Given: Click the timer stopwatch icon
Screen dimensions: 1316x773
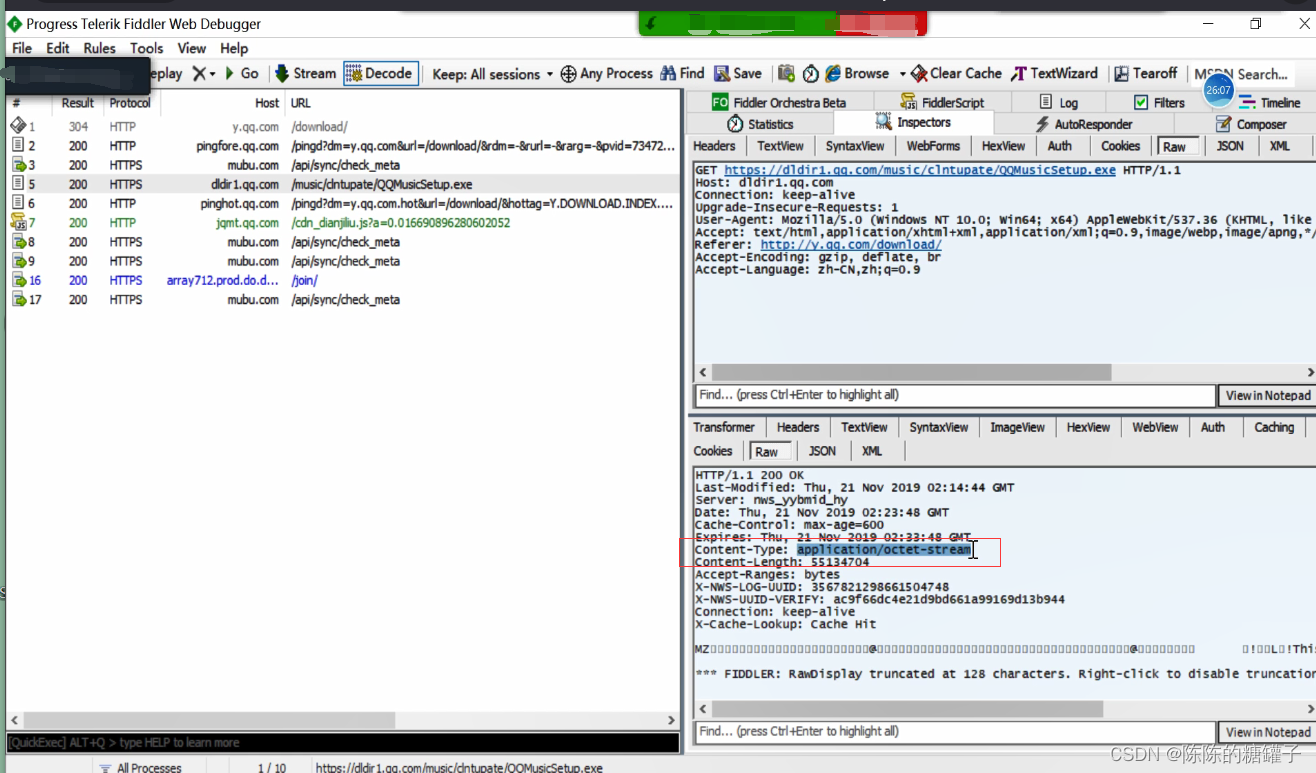Looking at the screenshot, I should [x=810, y=74].
